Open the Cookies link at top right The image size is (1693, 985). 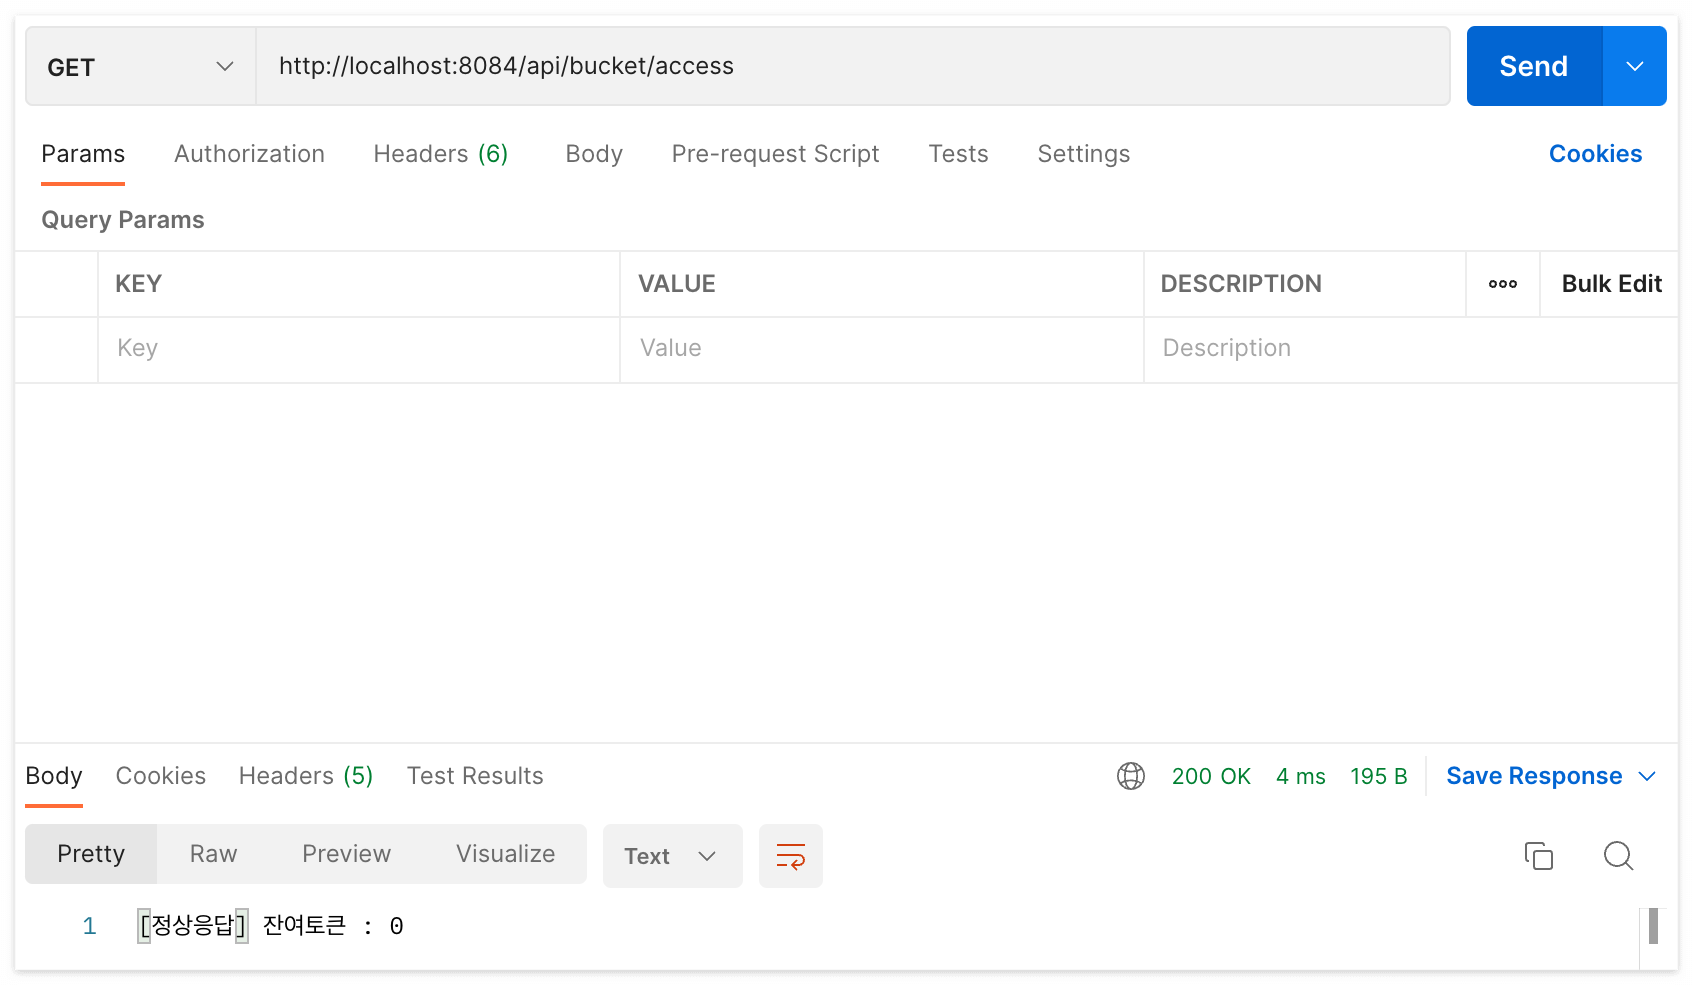coord(1596,154)
